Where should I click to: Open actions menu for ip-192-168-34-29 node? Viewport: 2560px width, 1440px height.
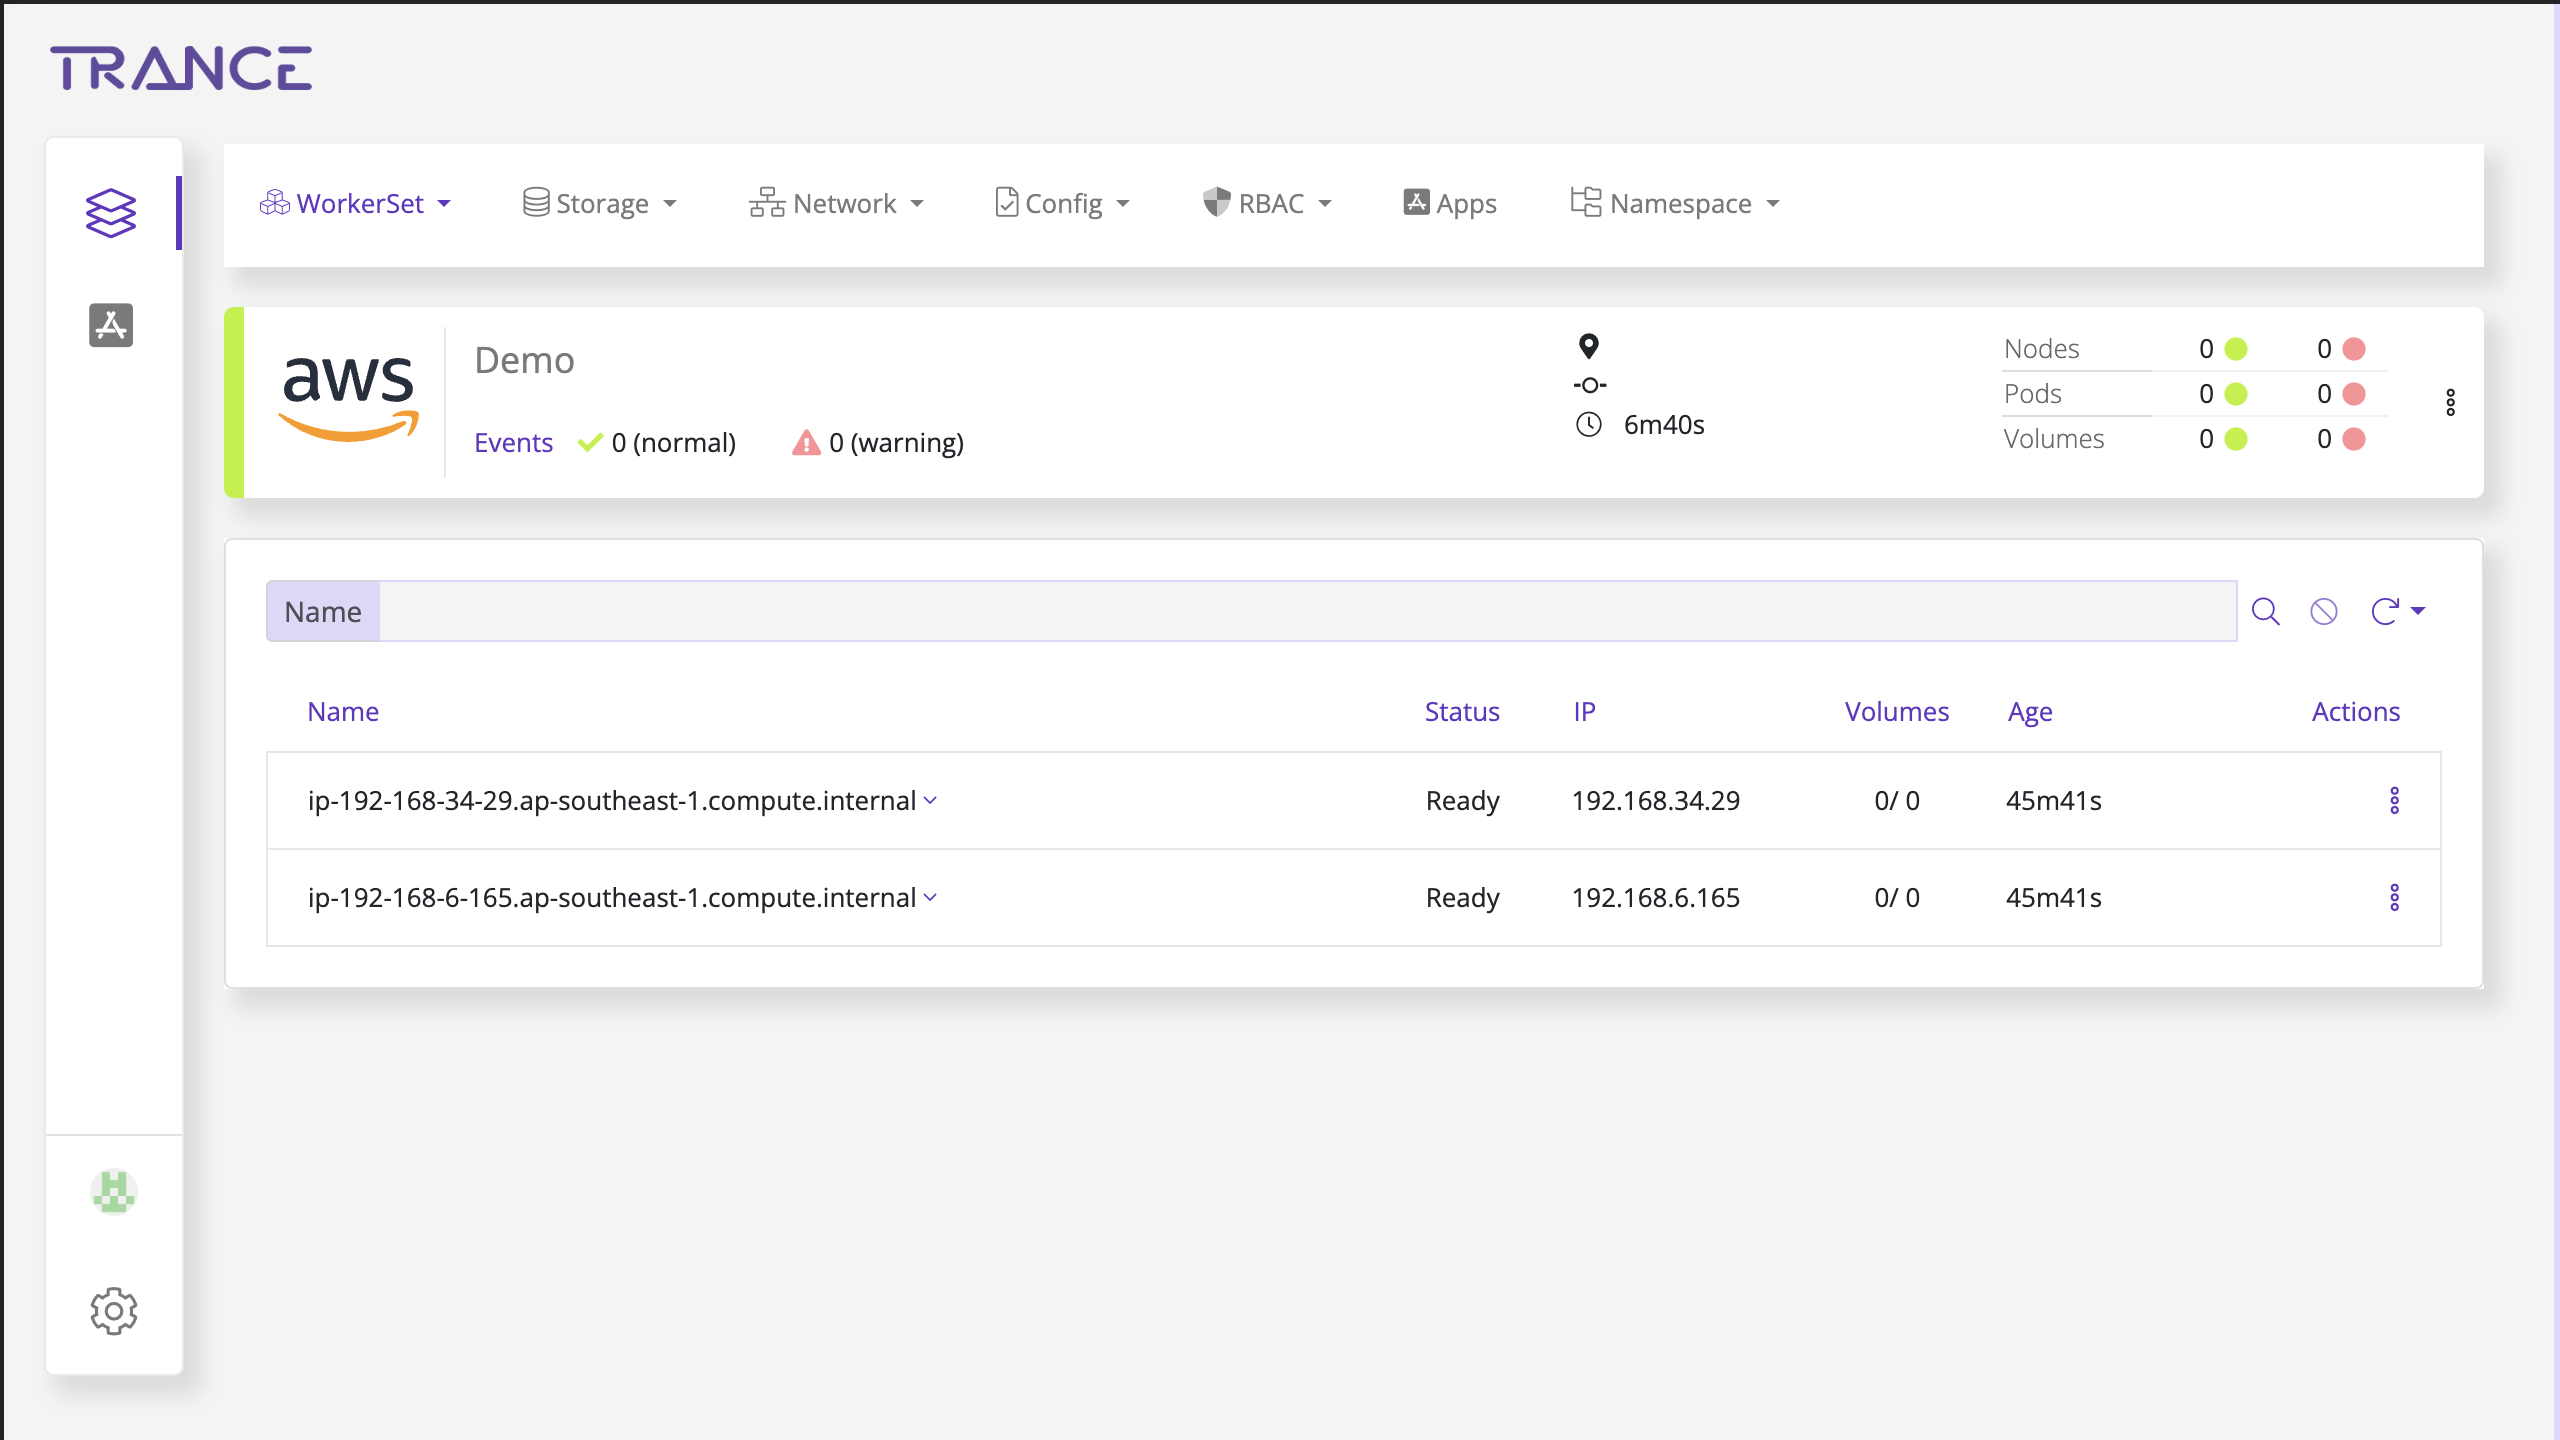2394,800
